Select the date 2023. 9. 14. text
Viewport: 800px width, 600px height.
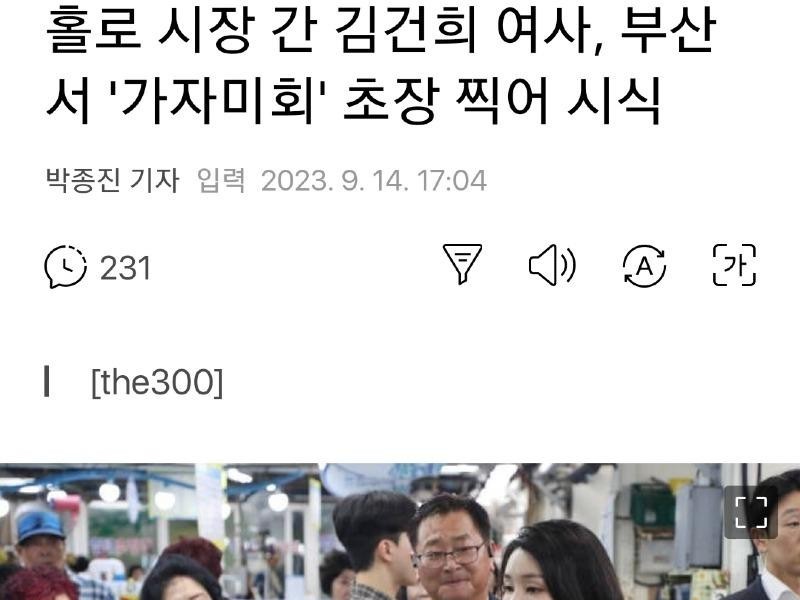click(334, 181)
